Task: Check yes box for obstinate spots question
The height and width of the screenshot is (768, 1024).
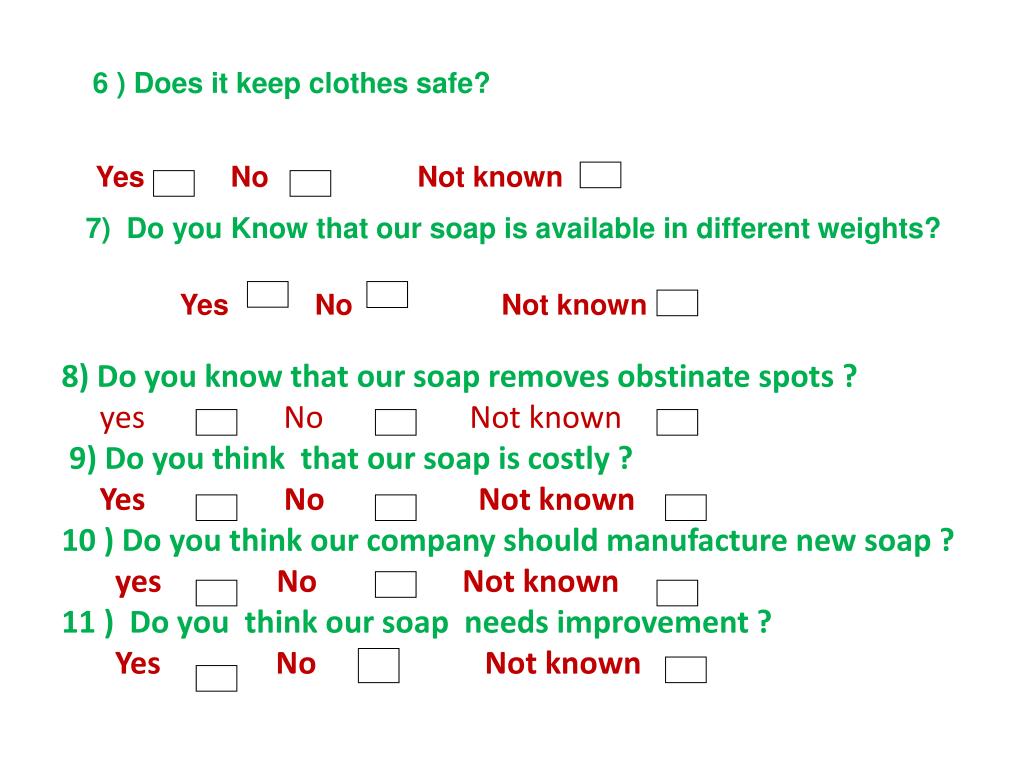Action: pyautogui.click(x=216, y=422)
